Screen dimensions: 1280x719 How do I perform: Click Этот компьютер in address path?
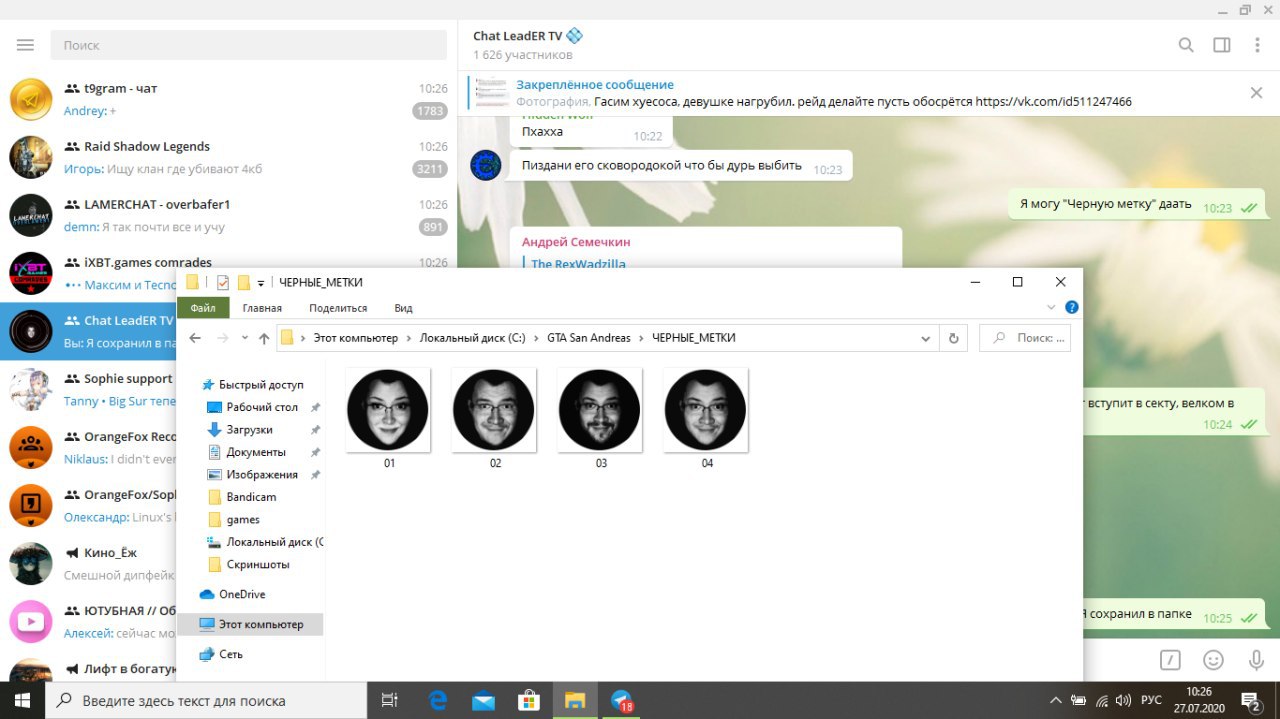coord(356,338)
